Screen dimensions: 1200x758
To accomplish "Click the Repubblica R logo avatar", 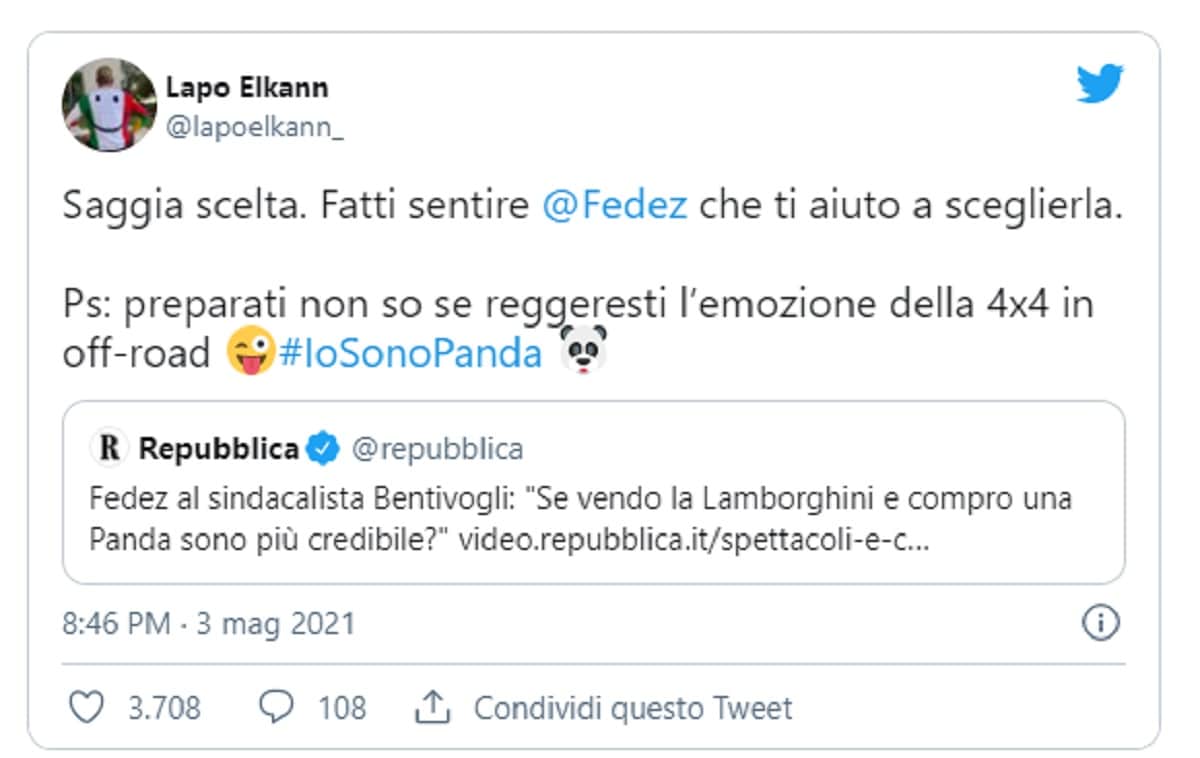I will point(108,450).
